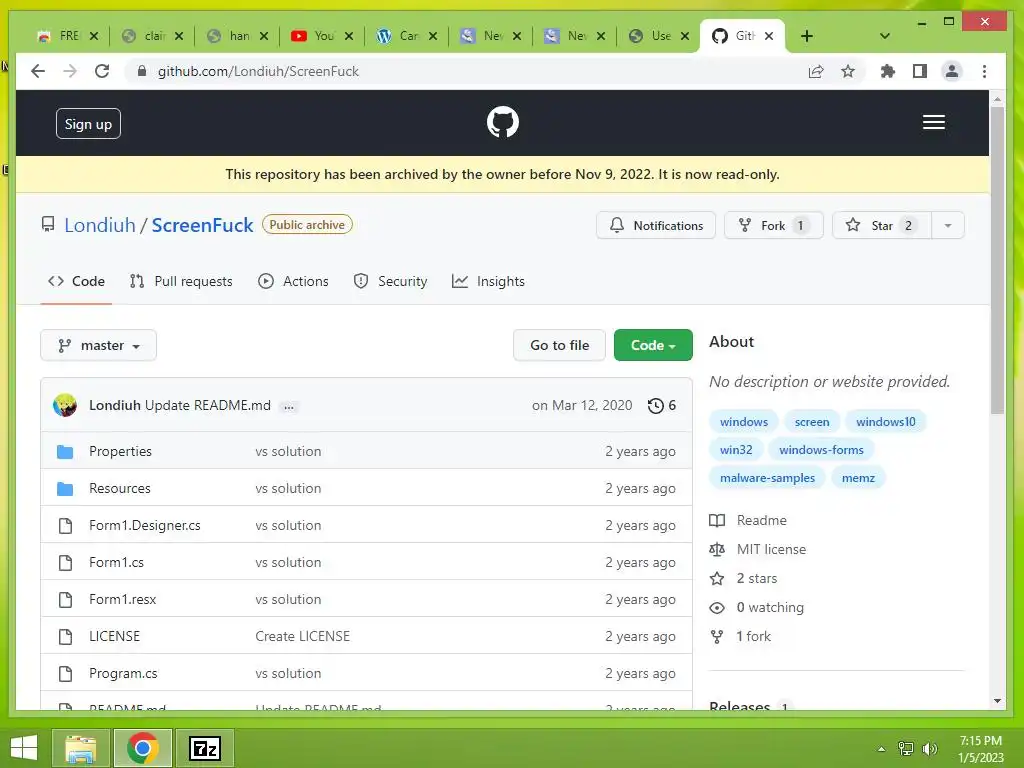Open the Actions tab

293,281
